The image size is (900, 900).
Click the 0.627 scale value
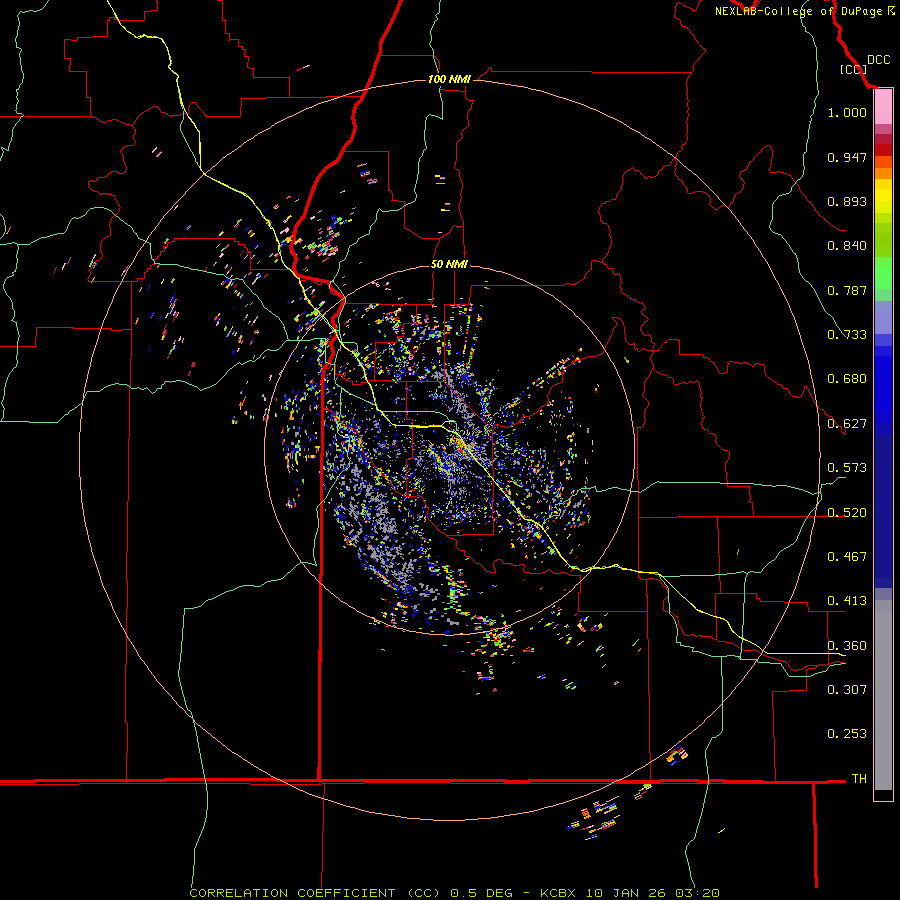[847, 424]
